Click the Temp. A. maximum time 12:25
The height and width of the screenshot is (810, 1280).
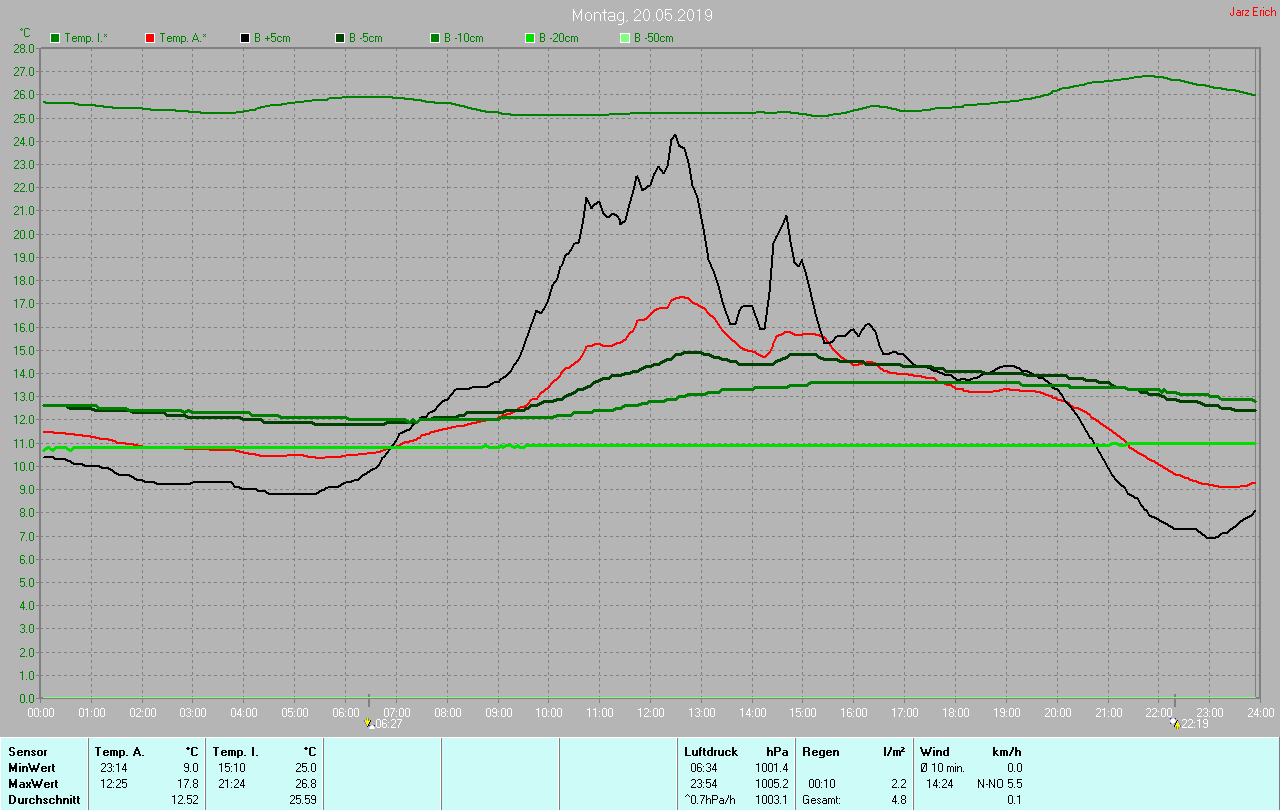(114, 783)
